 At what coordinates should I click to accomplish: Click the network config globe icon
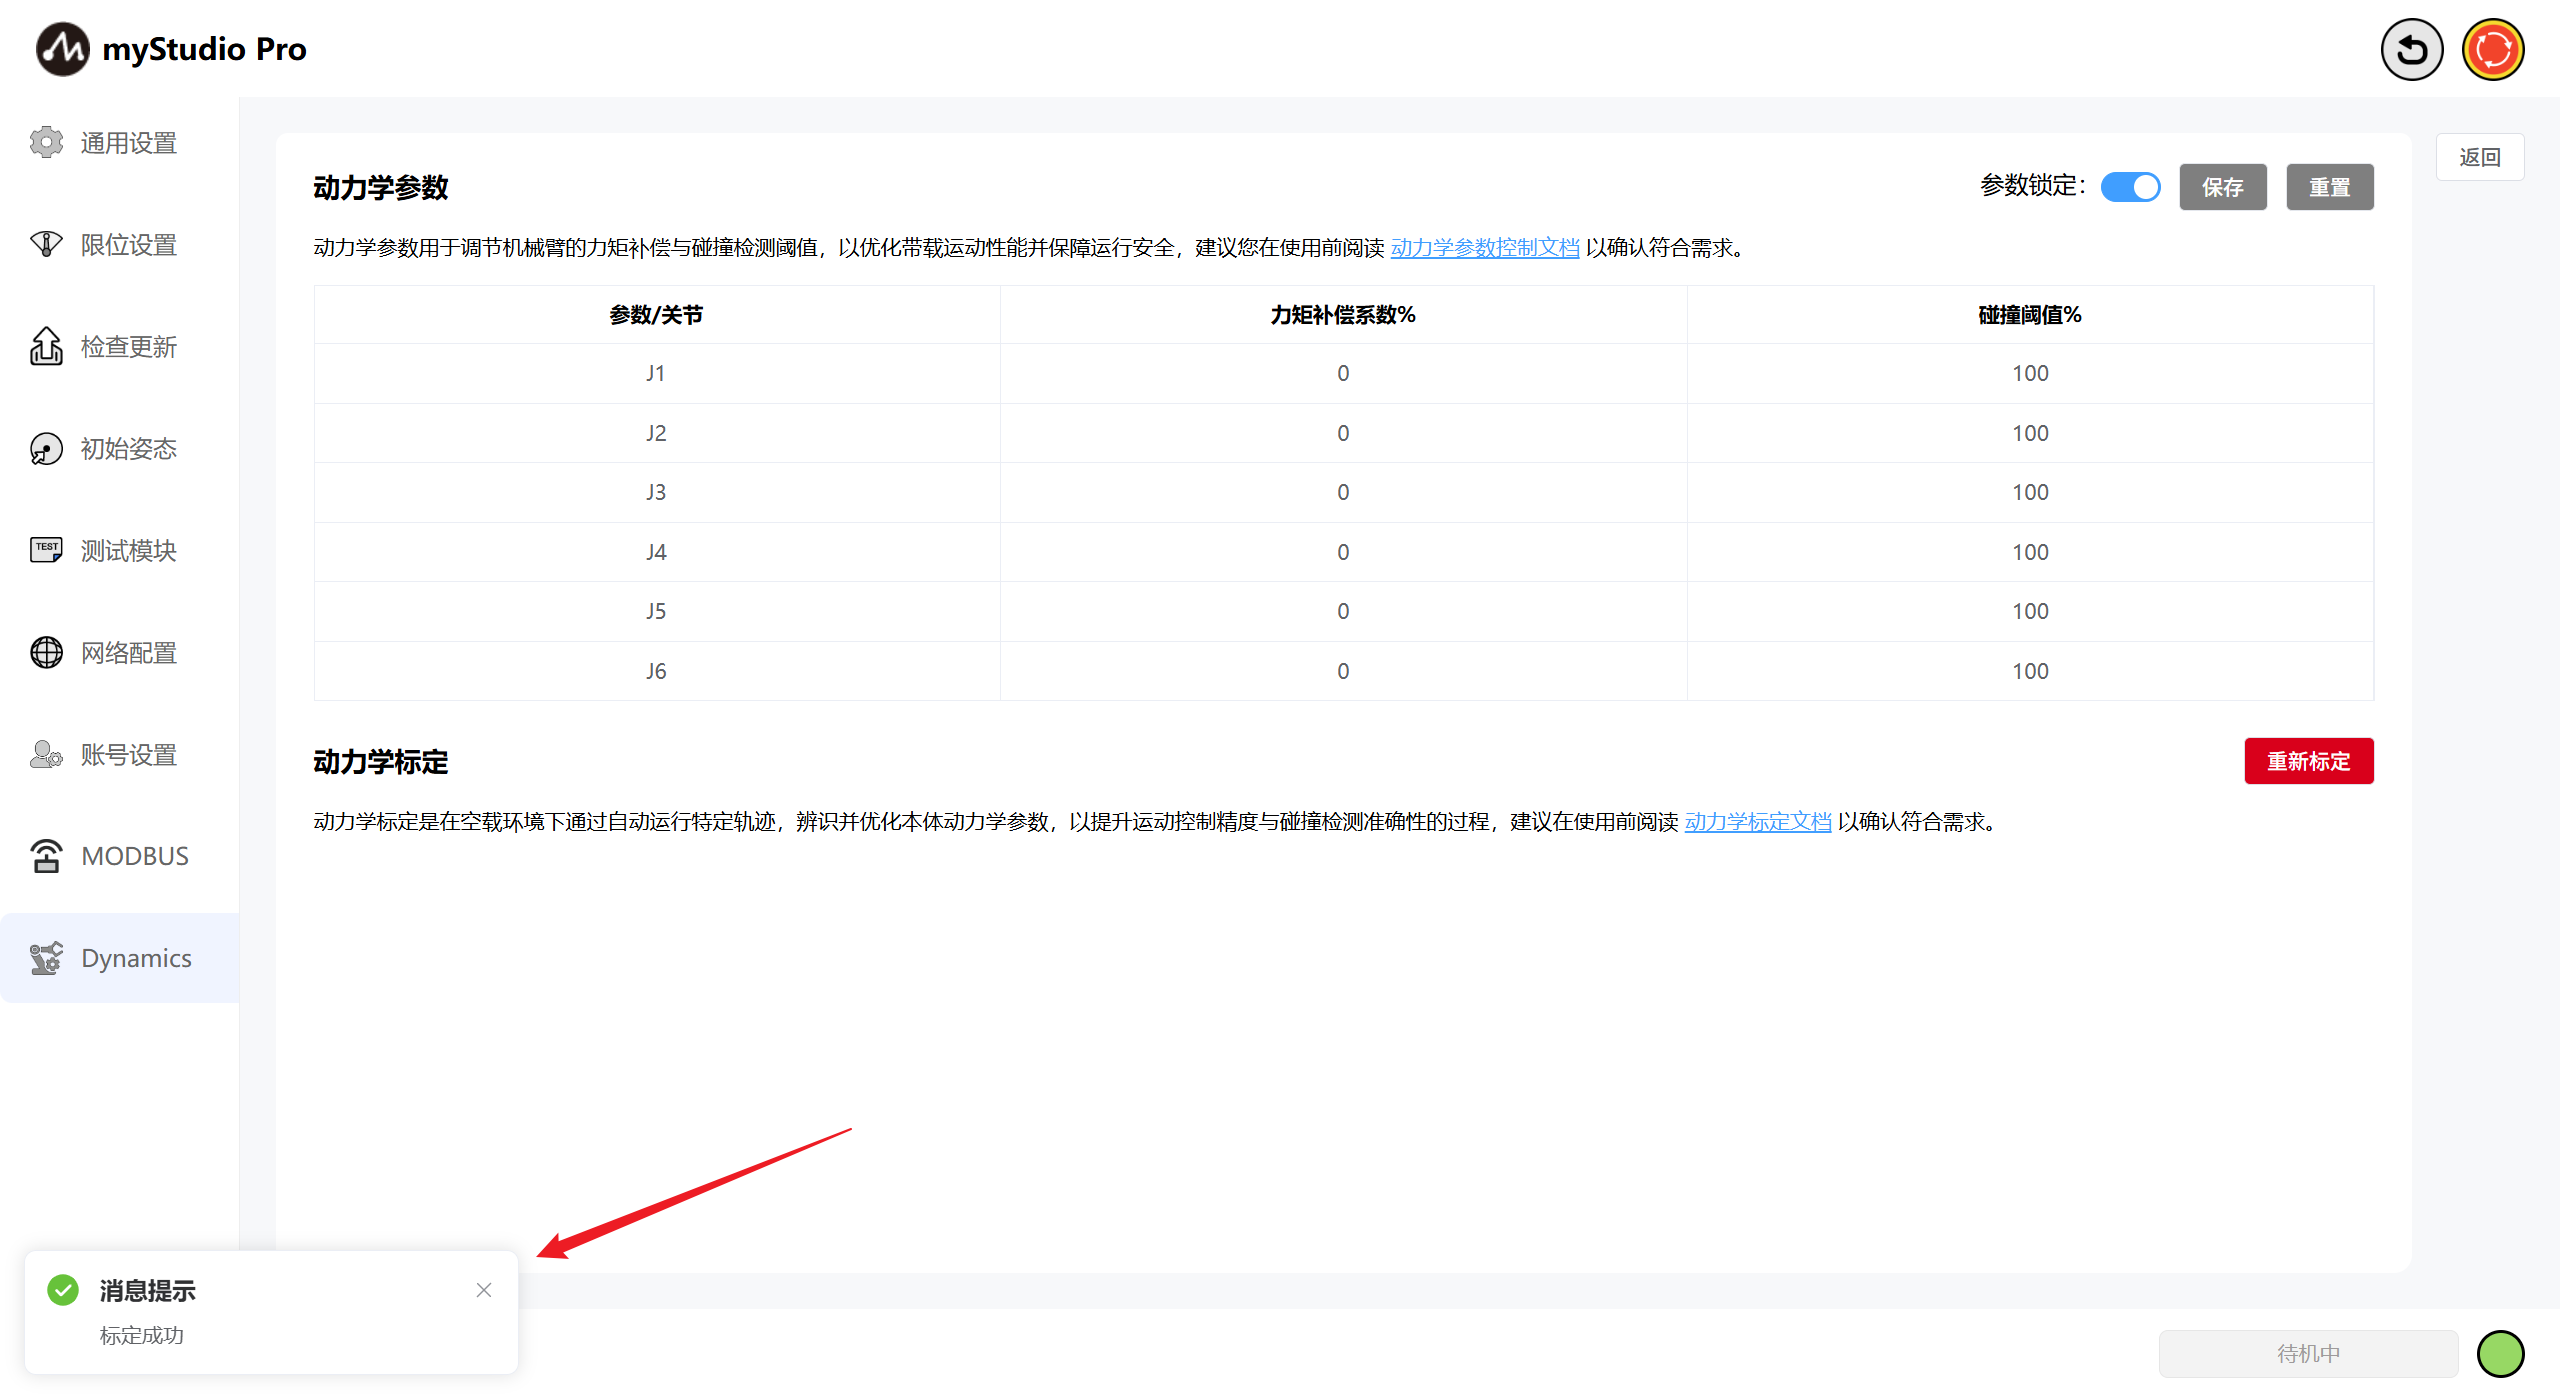46,652
